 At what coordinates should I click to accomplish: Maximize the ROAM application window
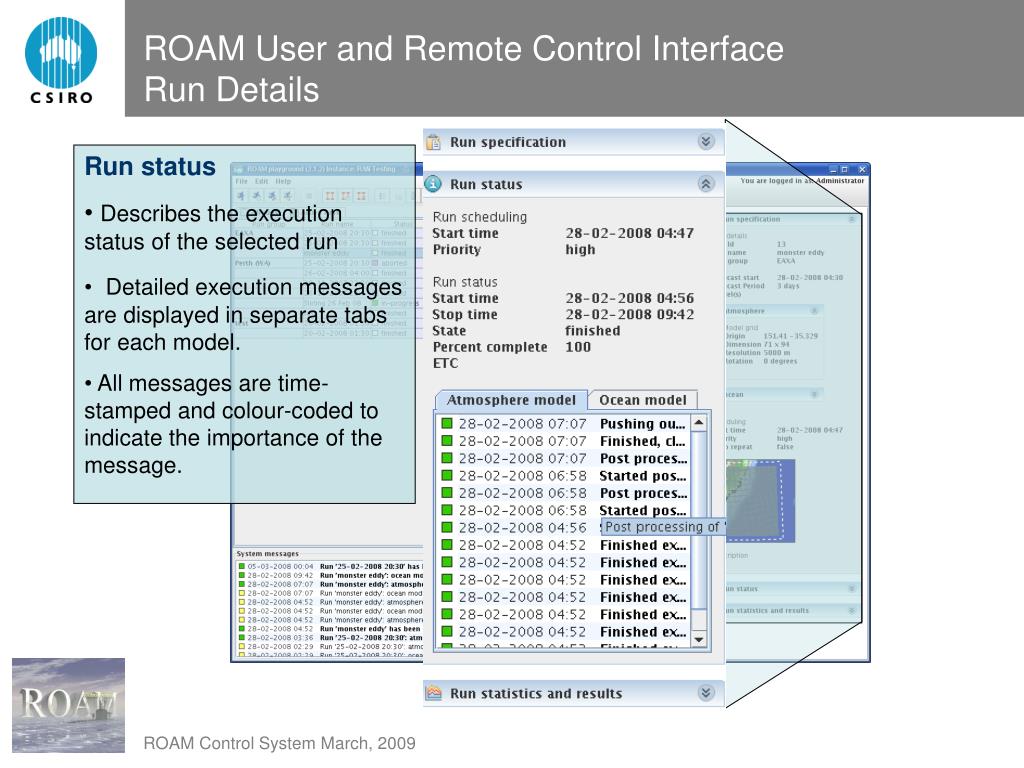pyautogui.click(x=844, y=169)
